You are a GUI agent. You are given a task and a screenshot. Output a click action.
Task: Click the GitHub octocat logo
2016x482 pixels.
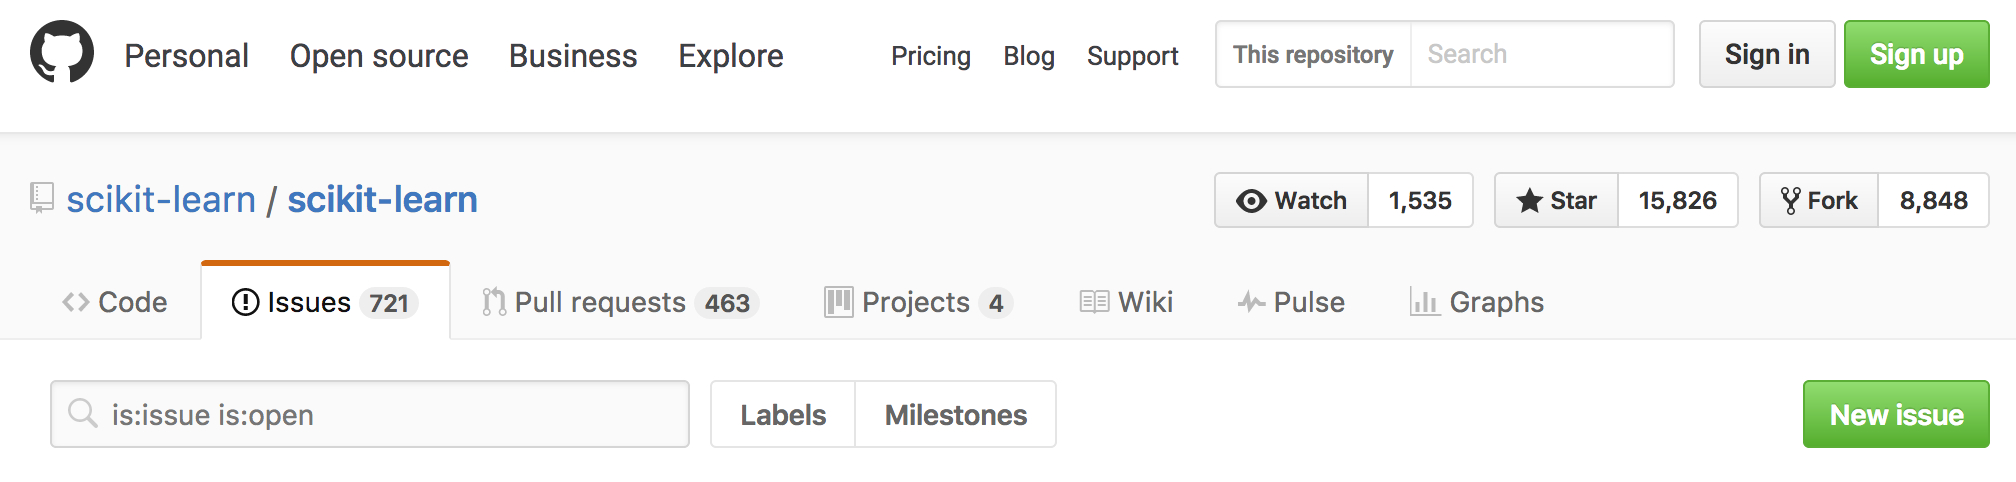click(x=62, y=52)
